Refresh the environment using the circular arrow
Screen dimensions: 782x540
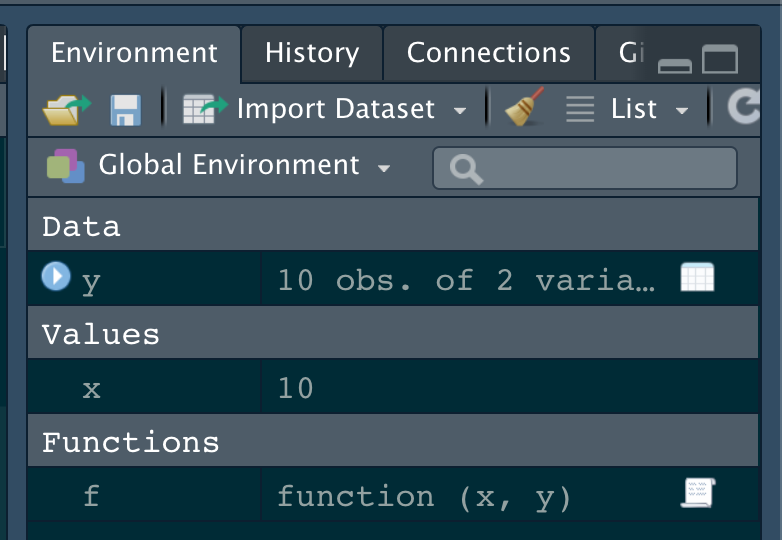pos(745,108)
